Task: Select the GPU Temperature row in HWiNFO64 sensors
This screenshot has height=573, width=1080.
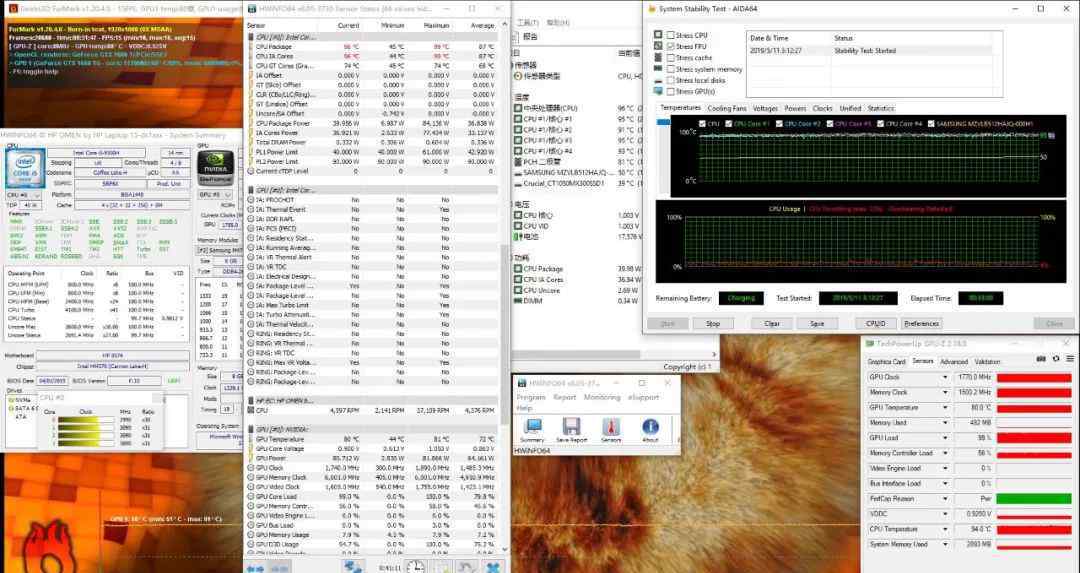Action: [372, 439]
